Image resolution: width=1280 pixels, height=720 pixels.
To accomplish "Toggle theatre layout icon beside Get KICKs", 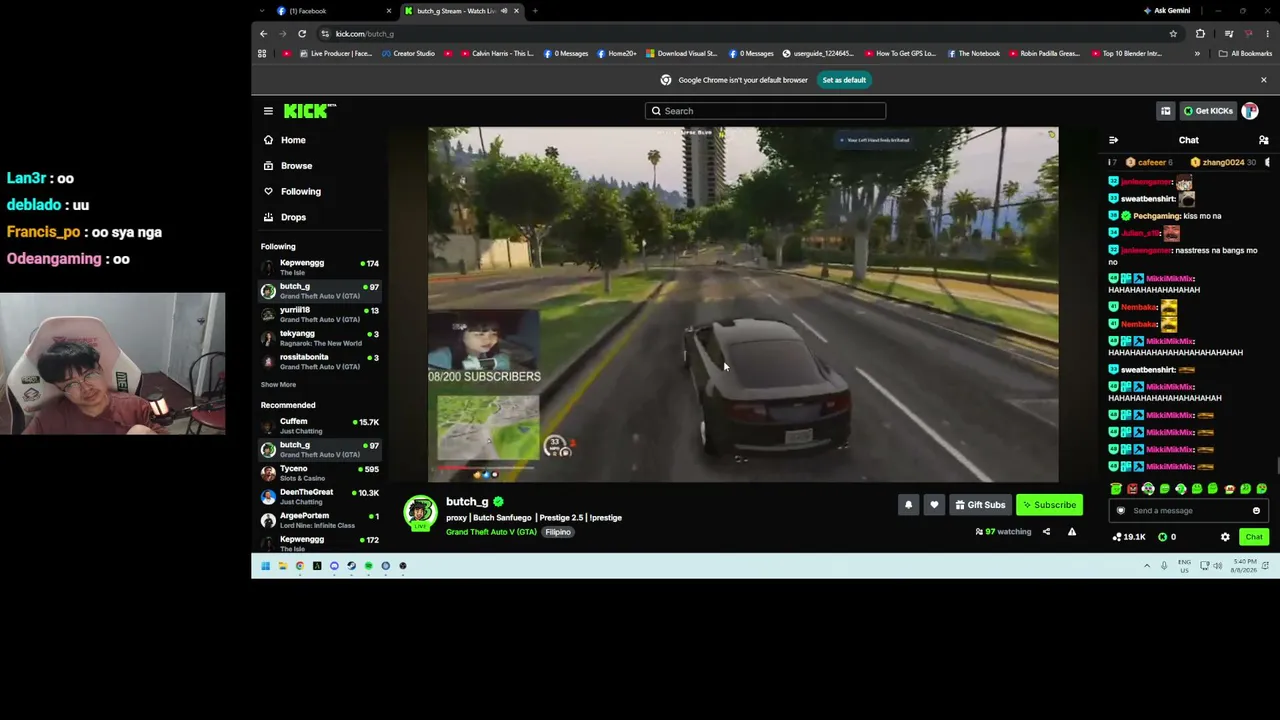I will point(1165,111).
